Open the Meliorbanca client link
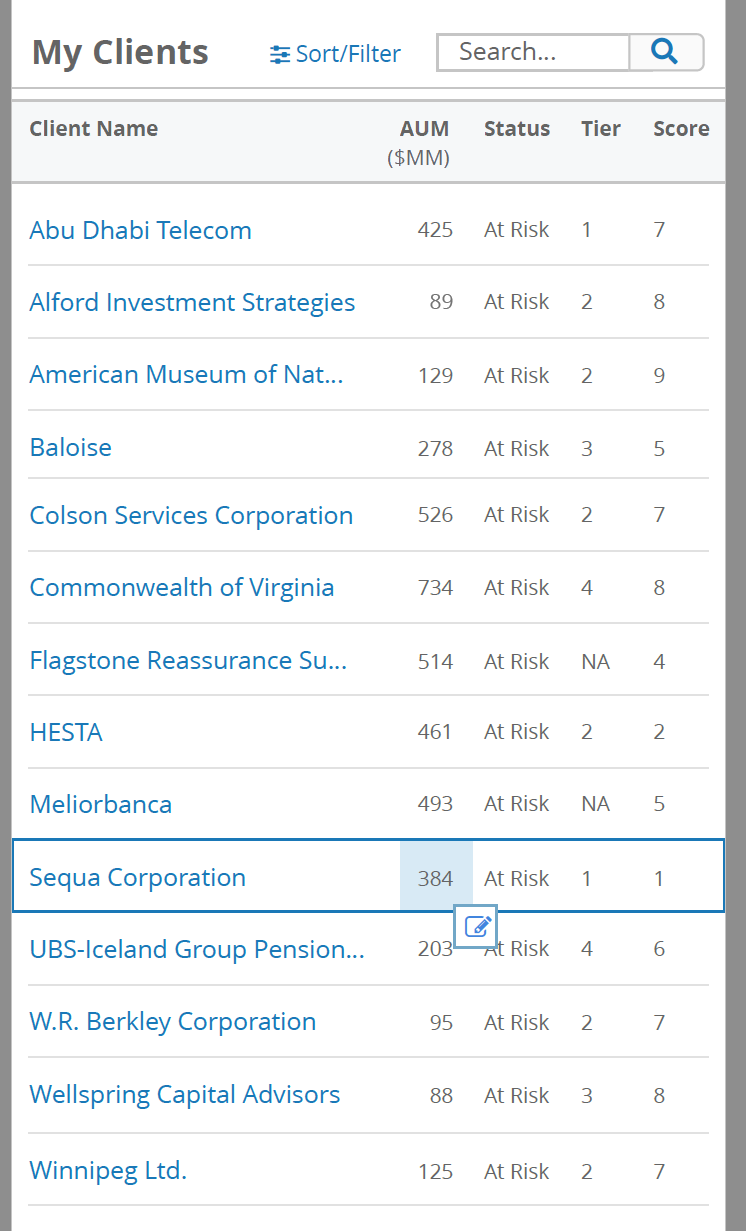Viewport: 746px width, 1231px height. pos(101,804)
